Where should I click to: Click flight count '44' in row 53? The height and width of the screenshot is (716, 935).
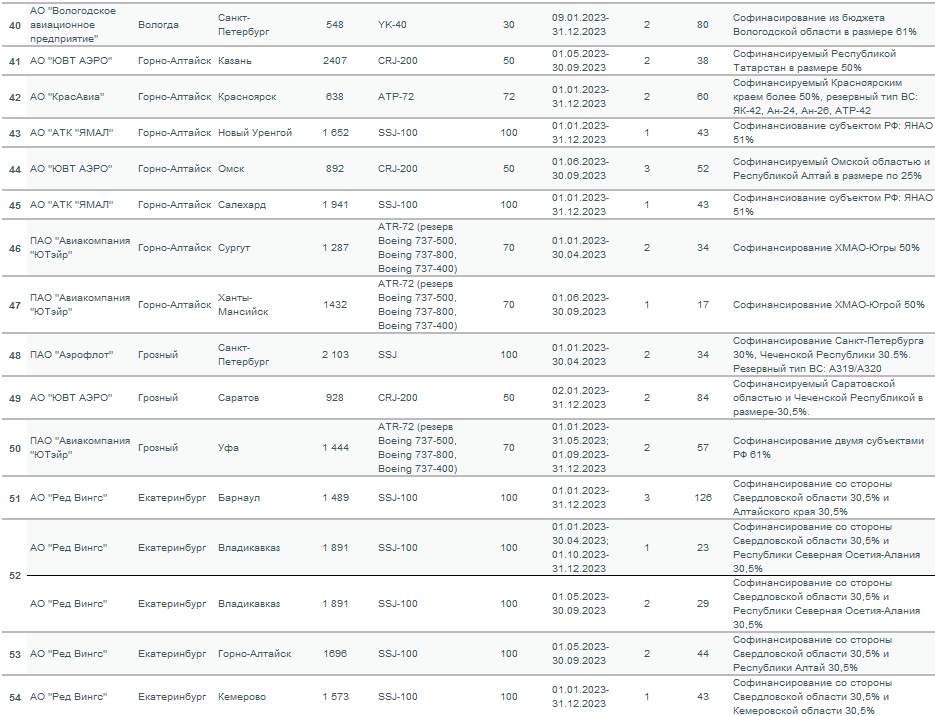[x=703, y=654]
